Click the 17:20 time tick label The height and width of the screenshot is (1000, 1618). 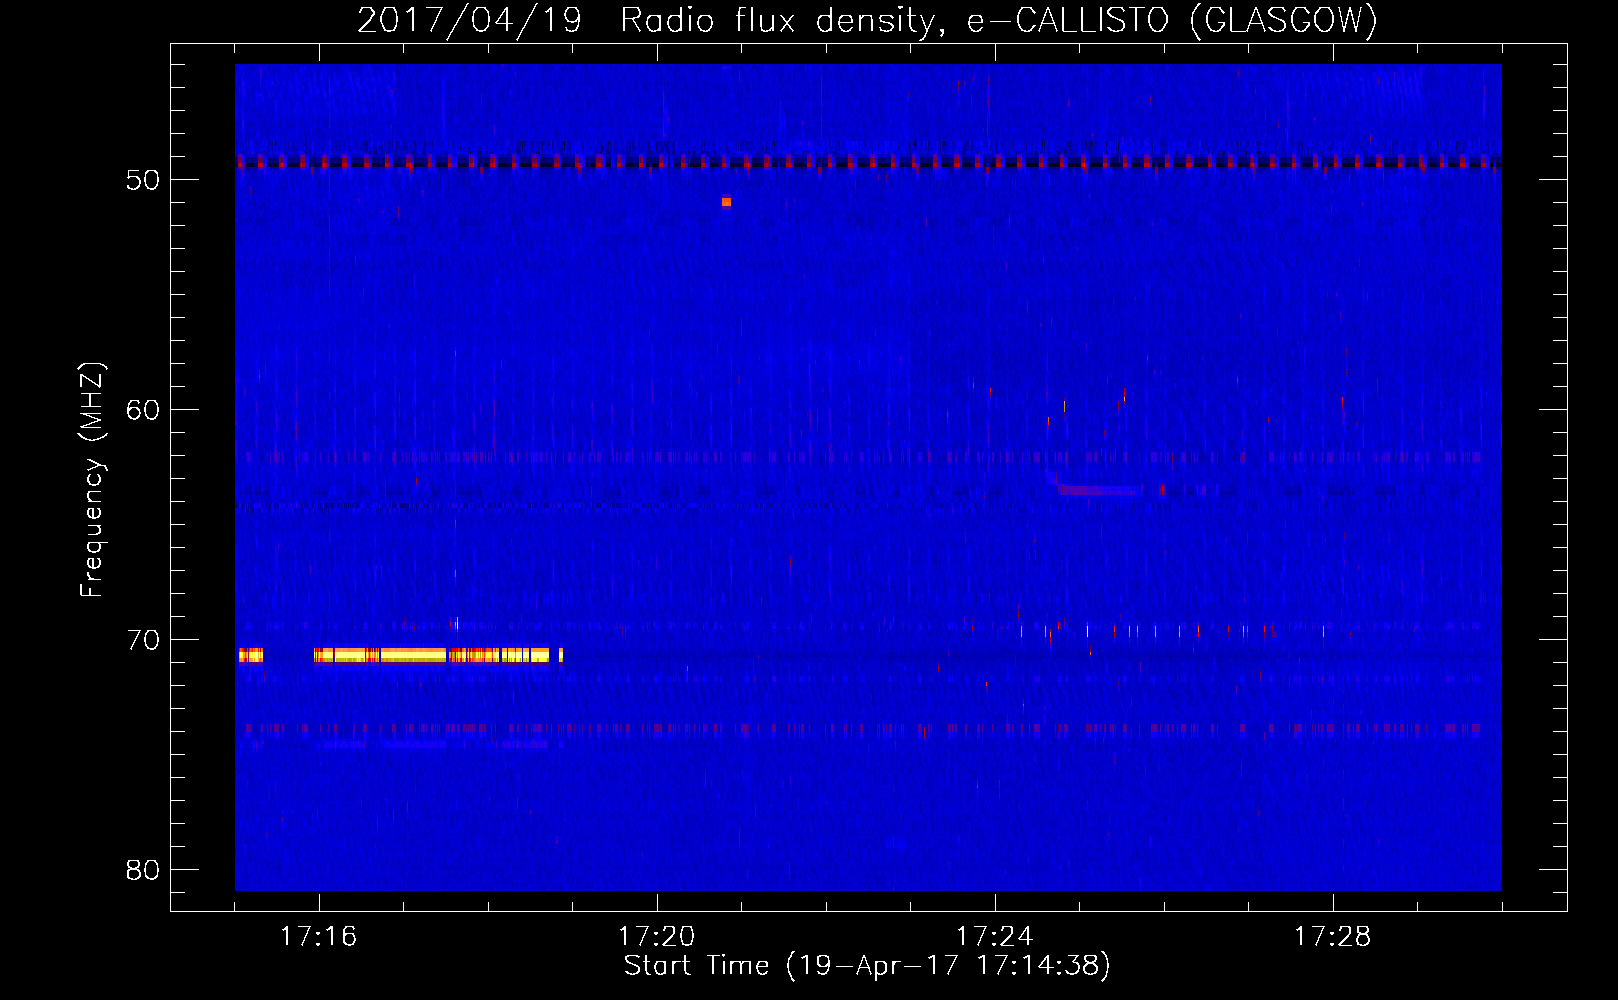(x=657, y=936)
